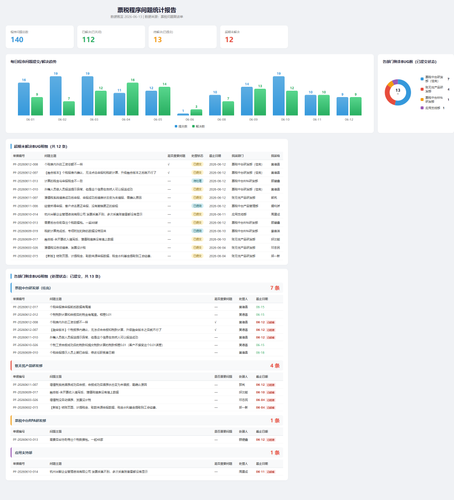Click the x-axis date label 06-05
Viewport: 454px width, 500px height.
158,119
